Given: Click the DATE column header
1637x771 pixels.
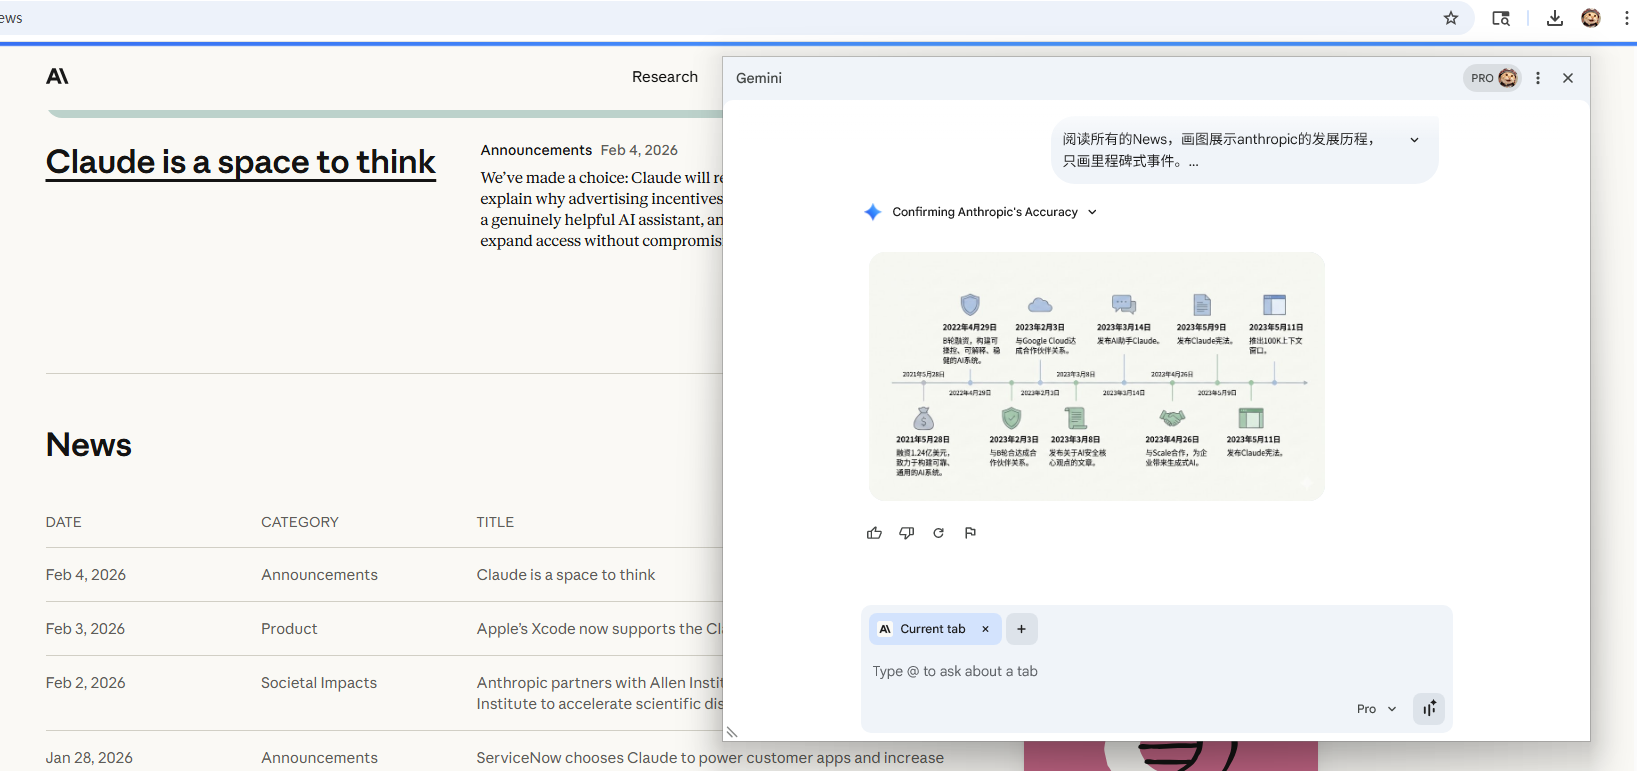Looking at the screenshot, I should [64, 522].
